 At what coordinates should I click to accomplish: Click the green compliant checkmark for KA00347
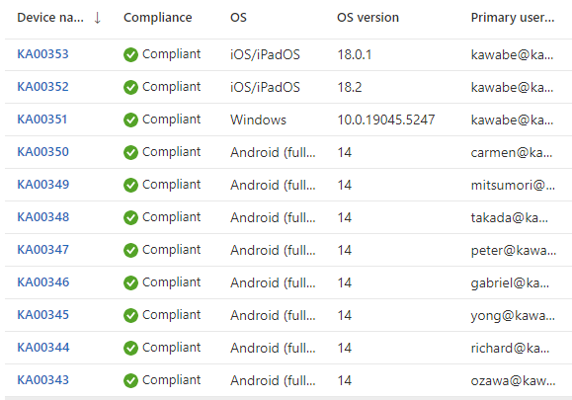(x=131, y=250)
